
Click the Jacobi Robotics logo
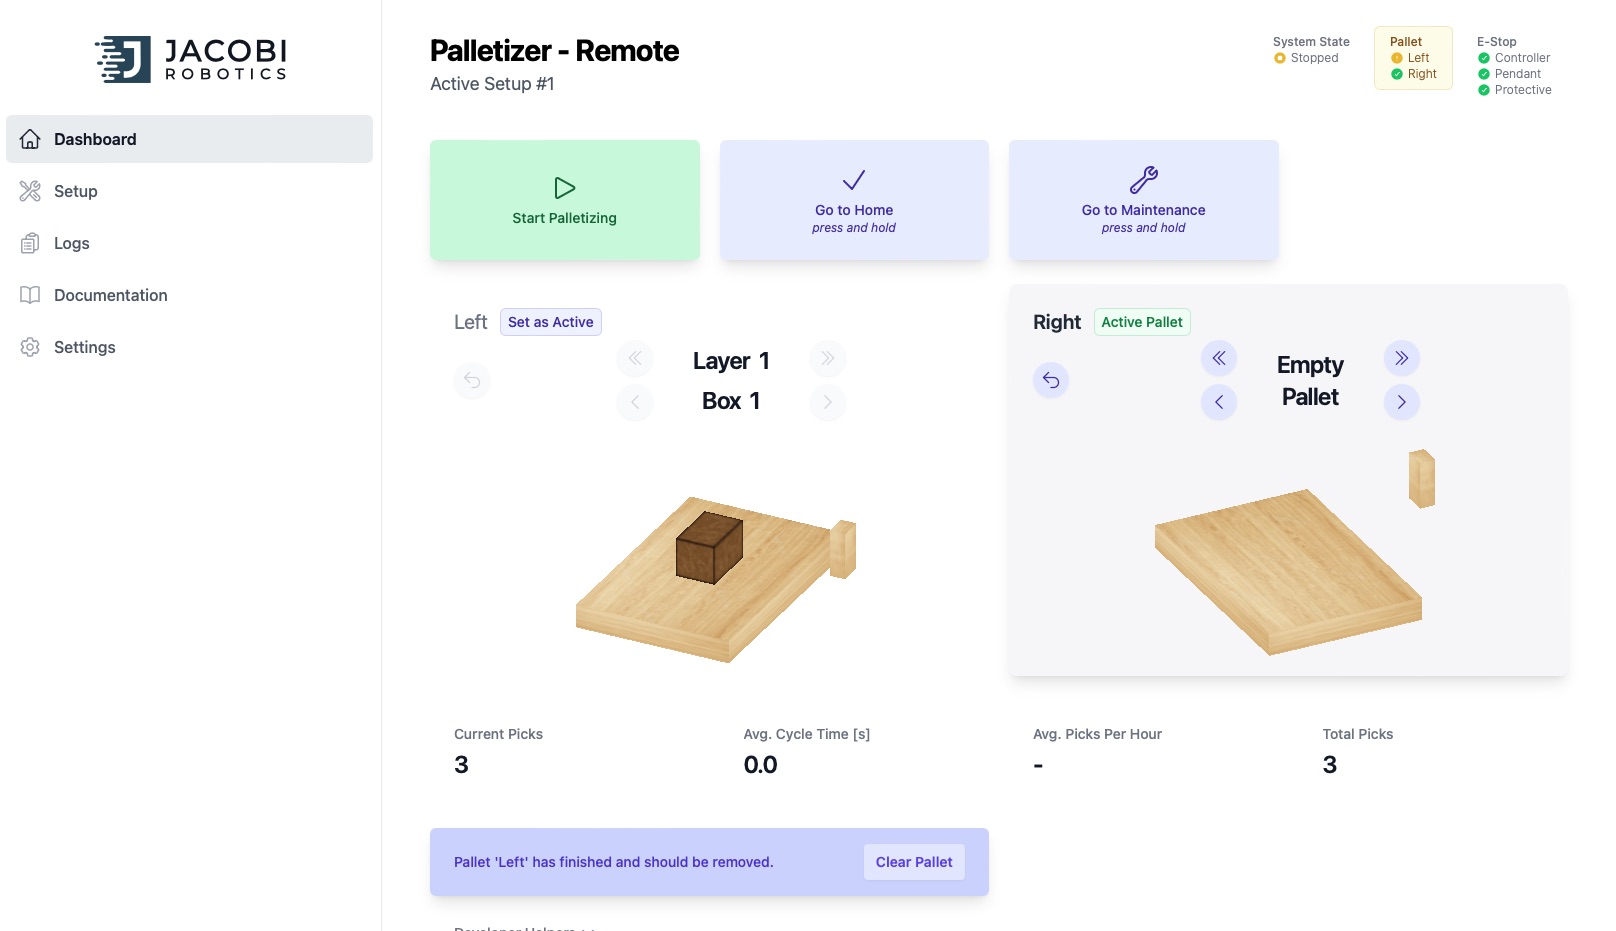[x=191, y=60]
